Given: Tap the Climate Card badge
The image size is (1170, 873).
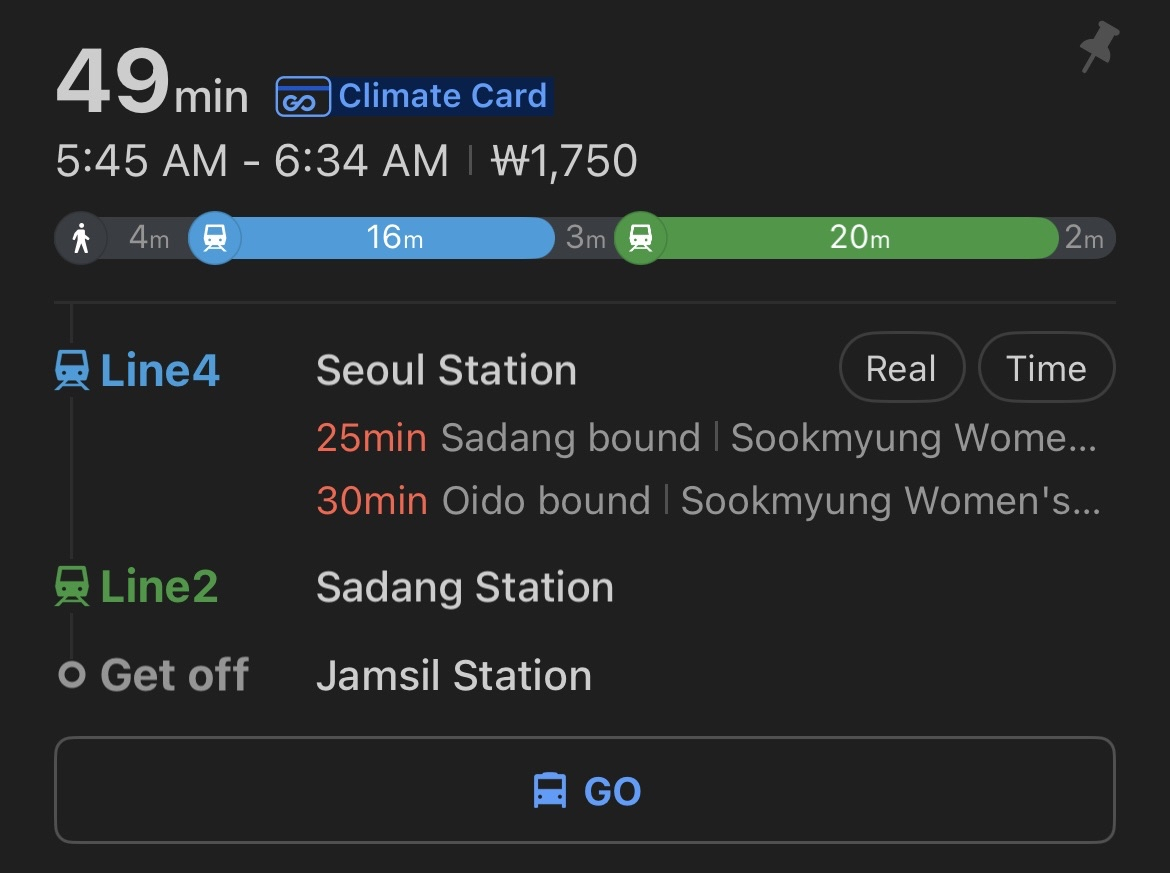Looking at the screenshot, I should [414, 97].
